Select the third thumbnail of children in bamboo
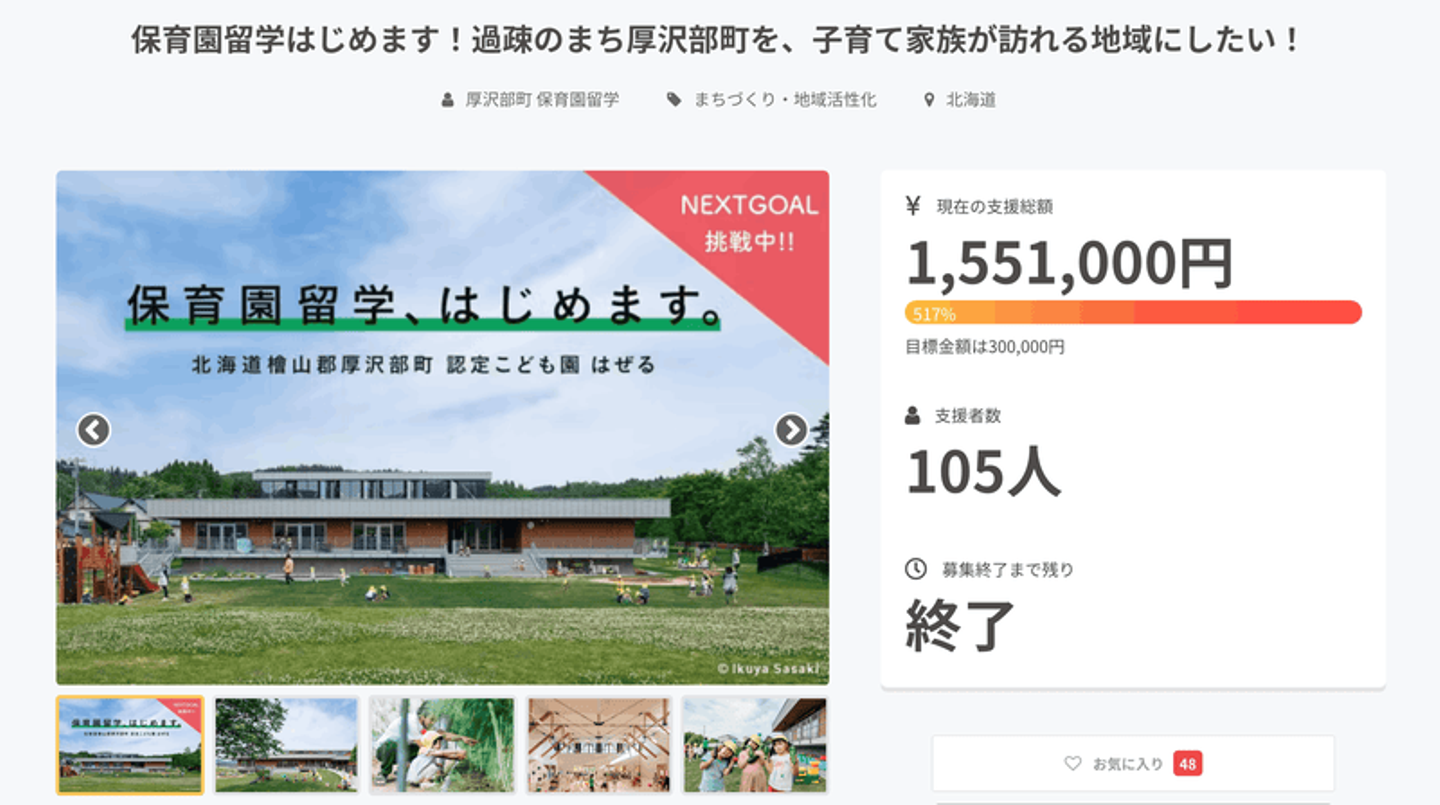The image size is (1440, 805). coord(442,745)
